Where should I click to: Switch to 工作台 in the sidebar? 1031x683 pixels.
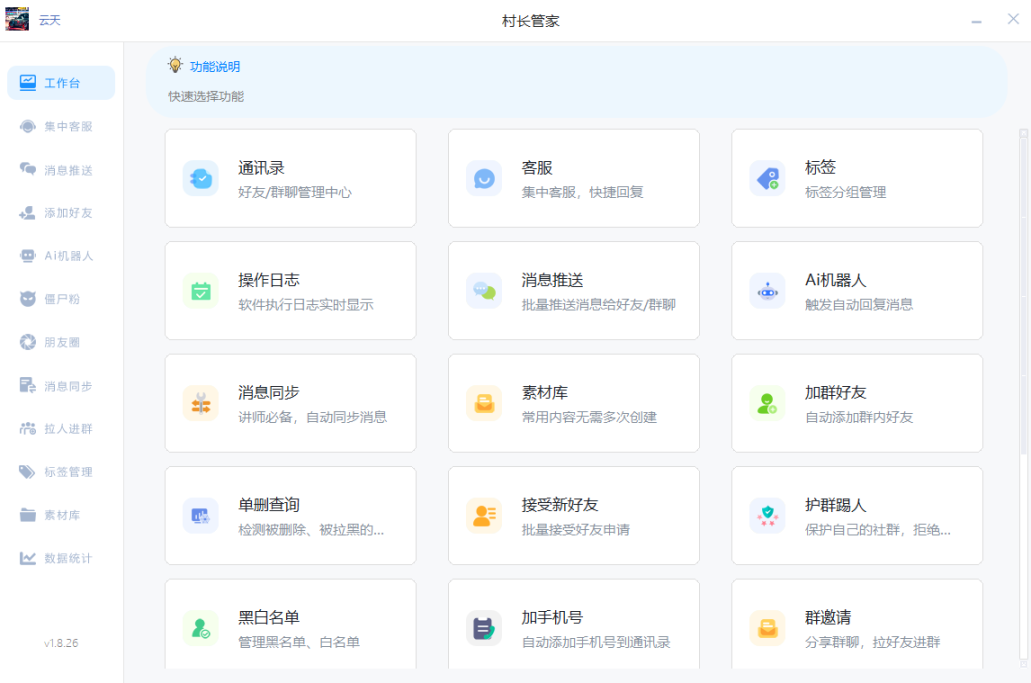[61, 83]
